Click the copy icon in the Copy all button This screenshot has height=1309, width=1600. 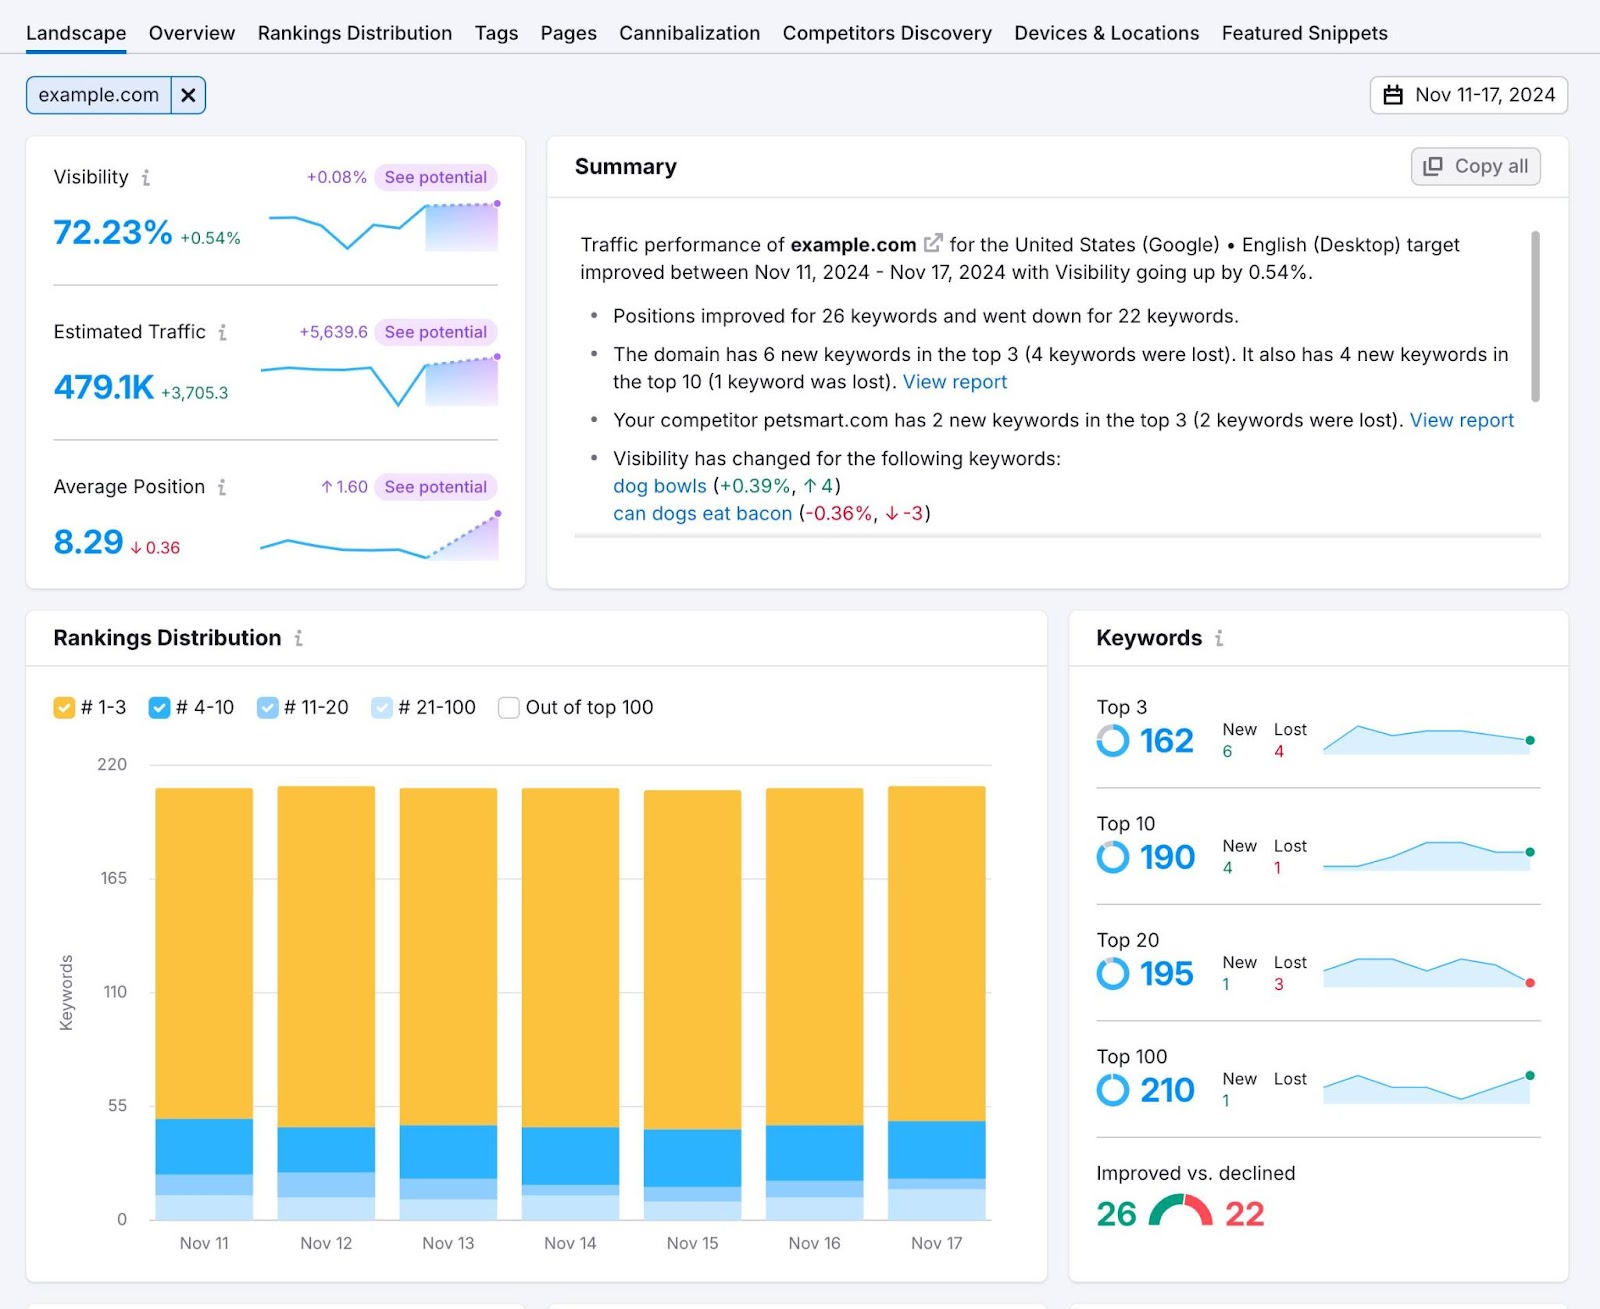click(x=1431, y=166)
